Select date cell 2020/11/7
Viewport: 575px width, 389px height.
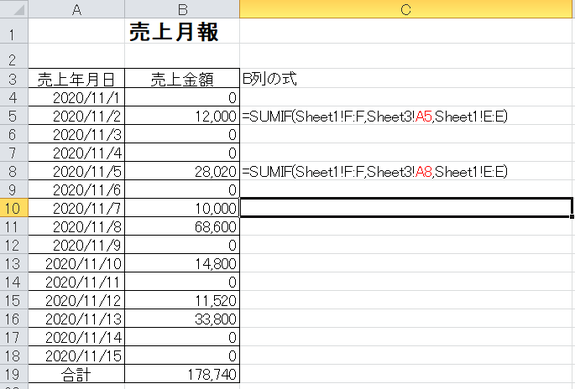click(77, 208)
